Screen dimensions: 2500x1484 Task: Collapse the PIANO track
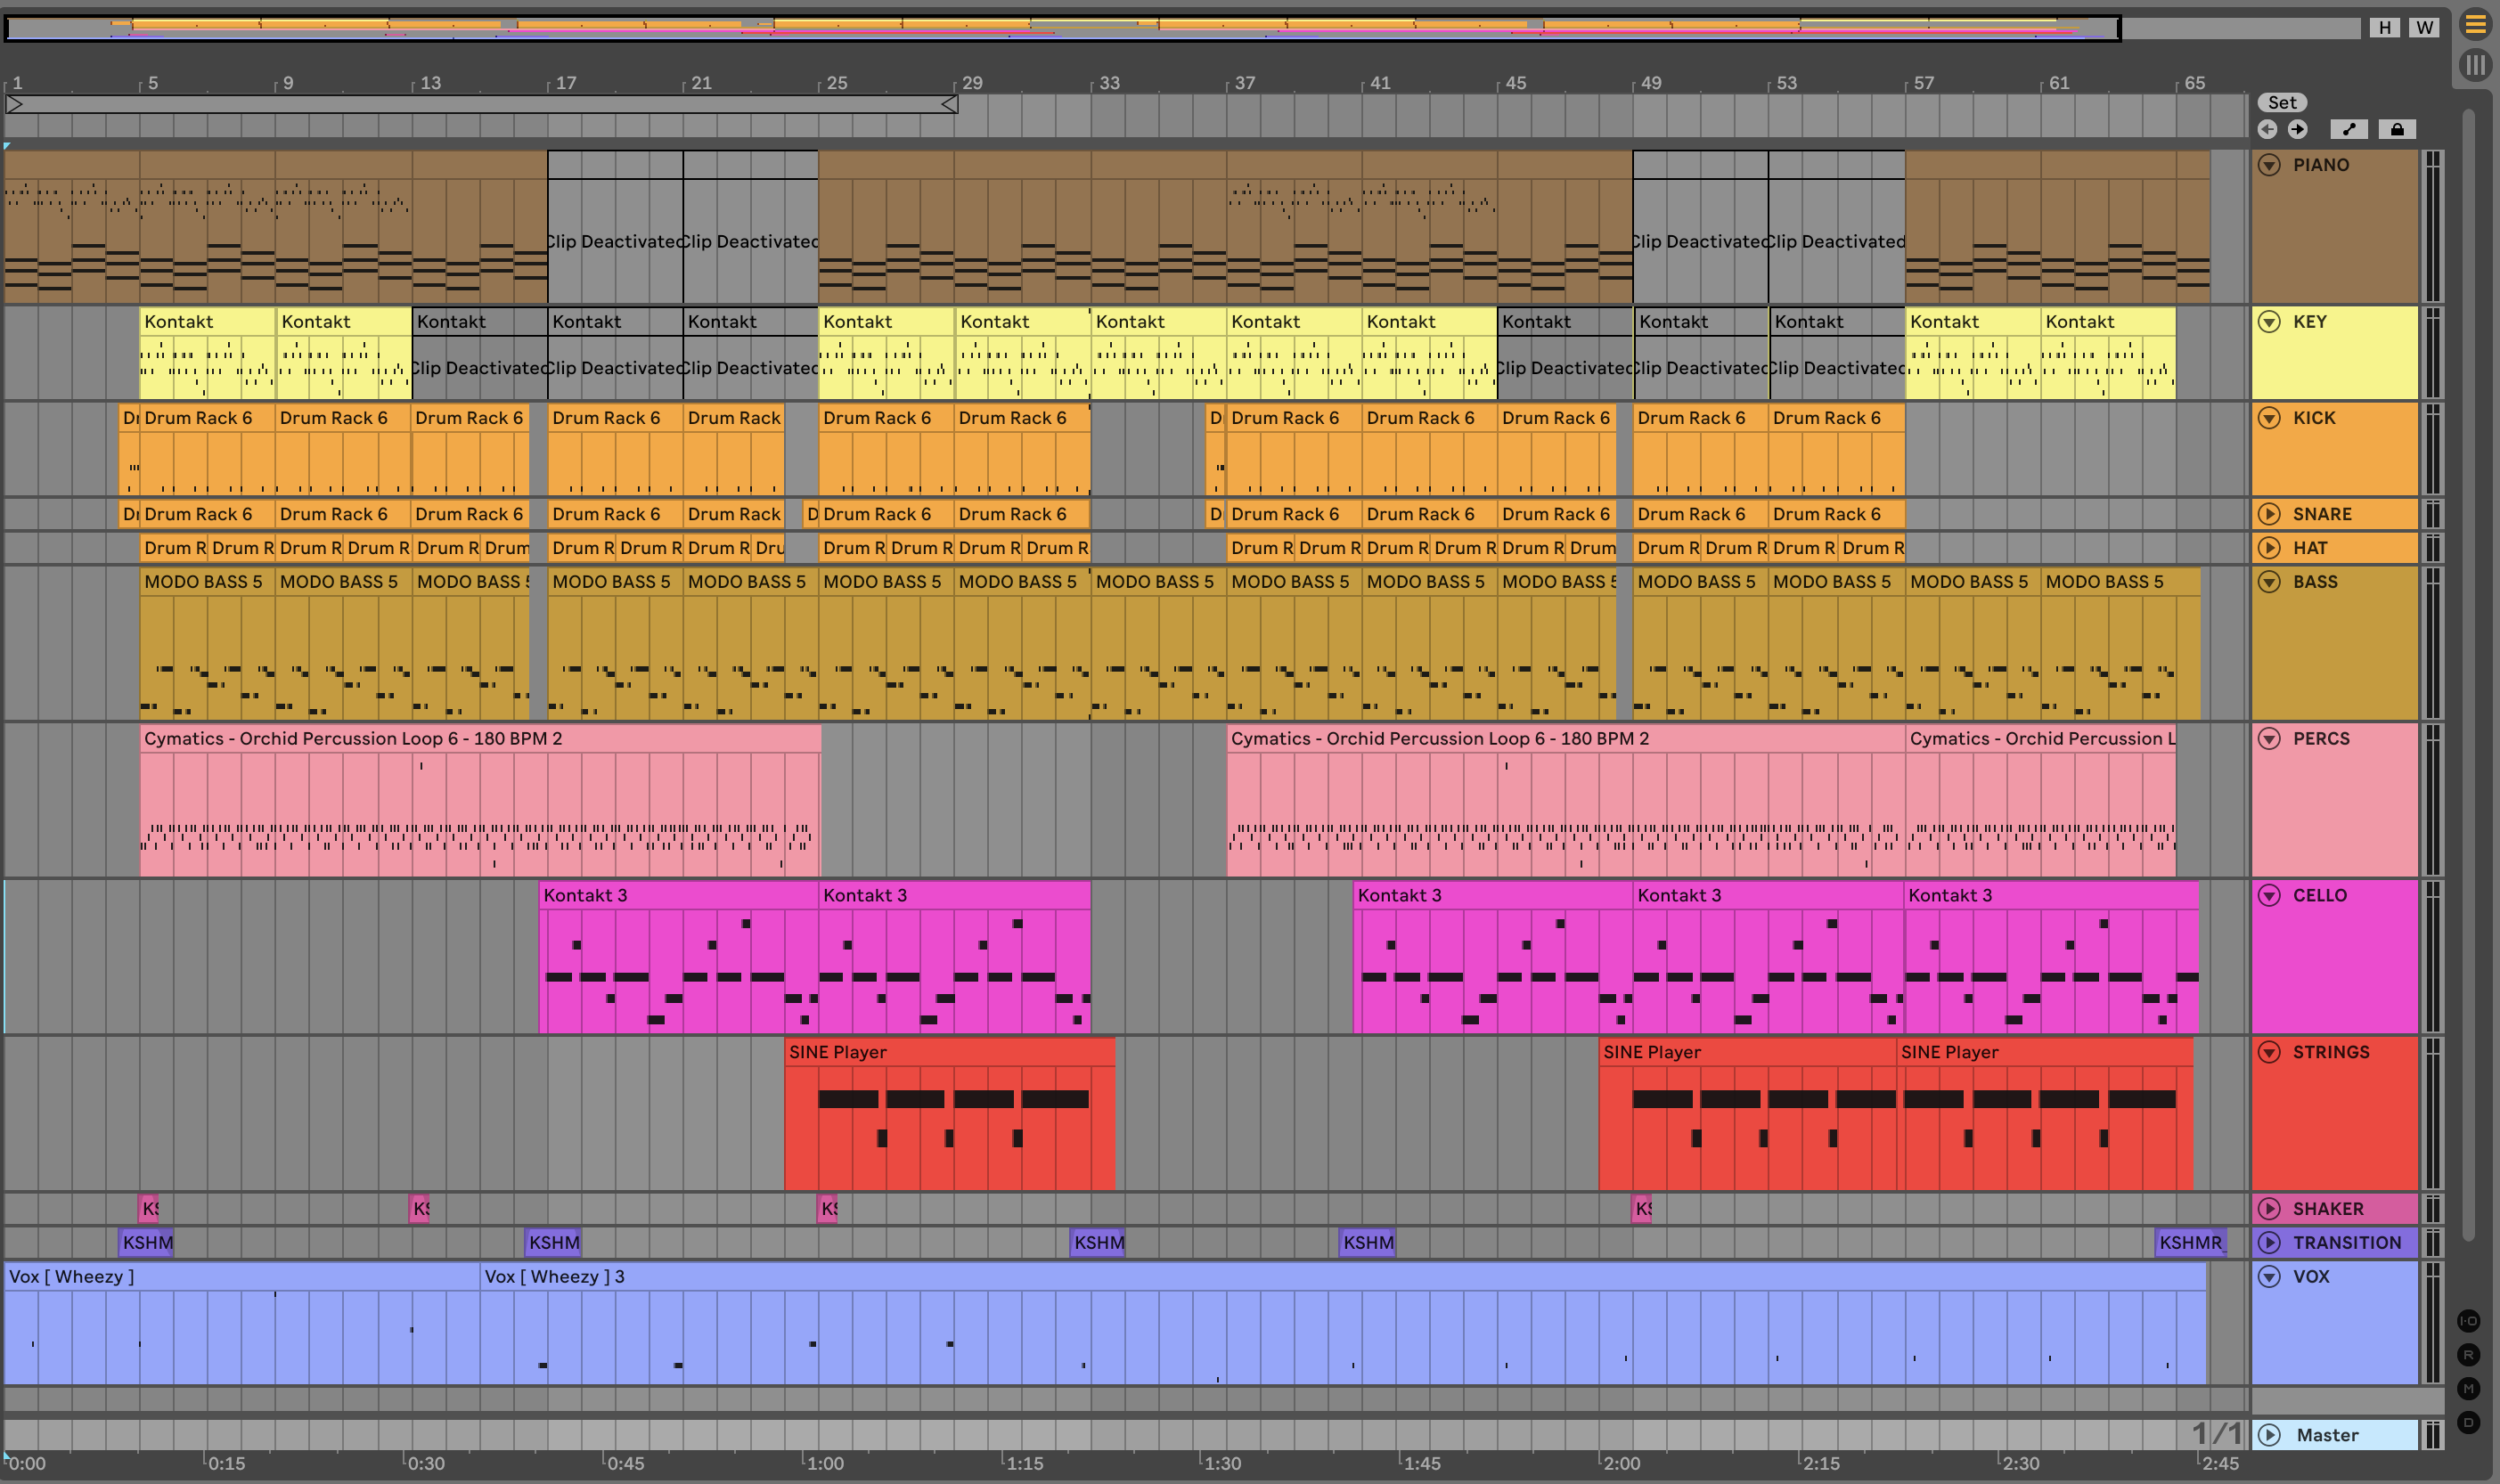2269,165
